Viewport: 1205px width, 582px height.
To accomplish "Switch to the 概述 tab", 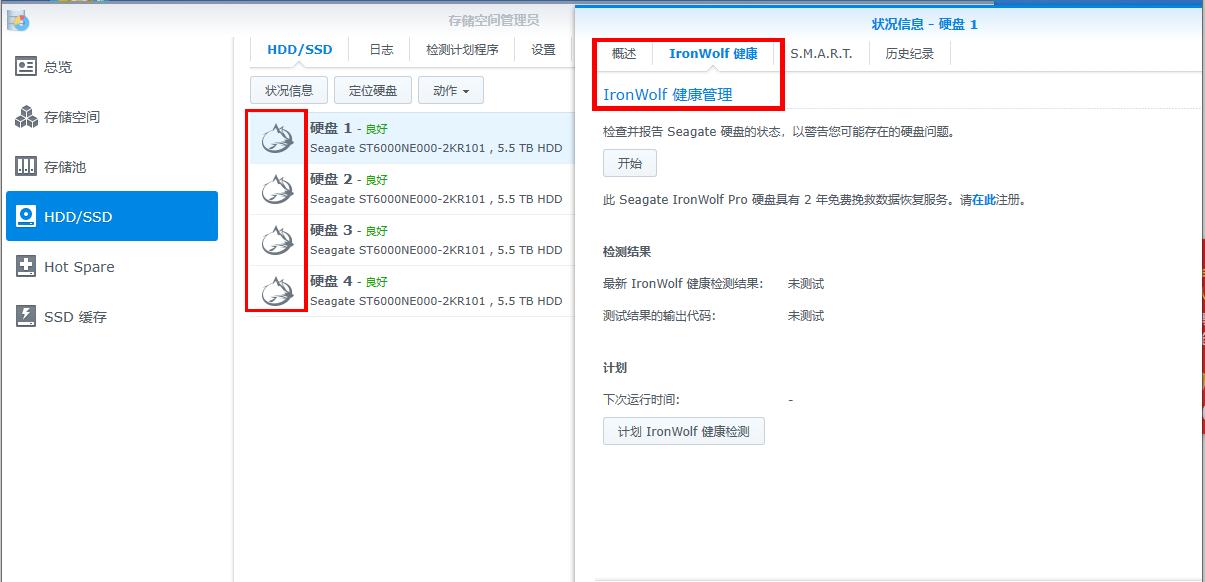I will (x=622, y=54).
